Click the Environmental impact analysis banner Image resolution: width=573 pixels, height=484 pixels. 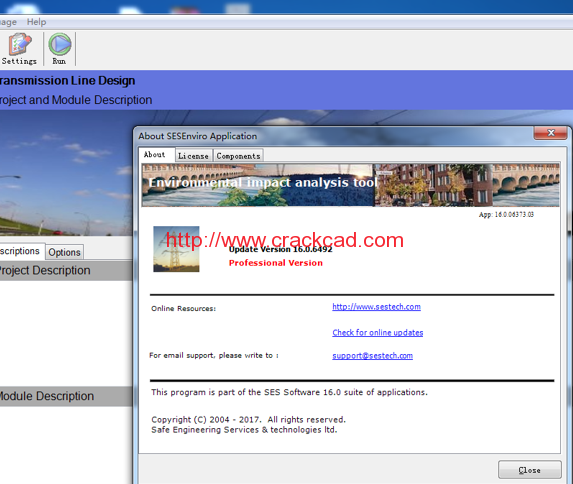point(350,185)
